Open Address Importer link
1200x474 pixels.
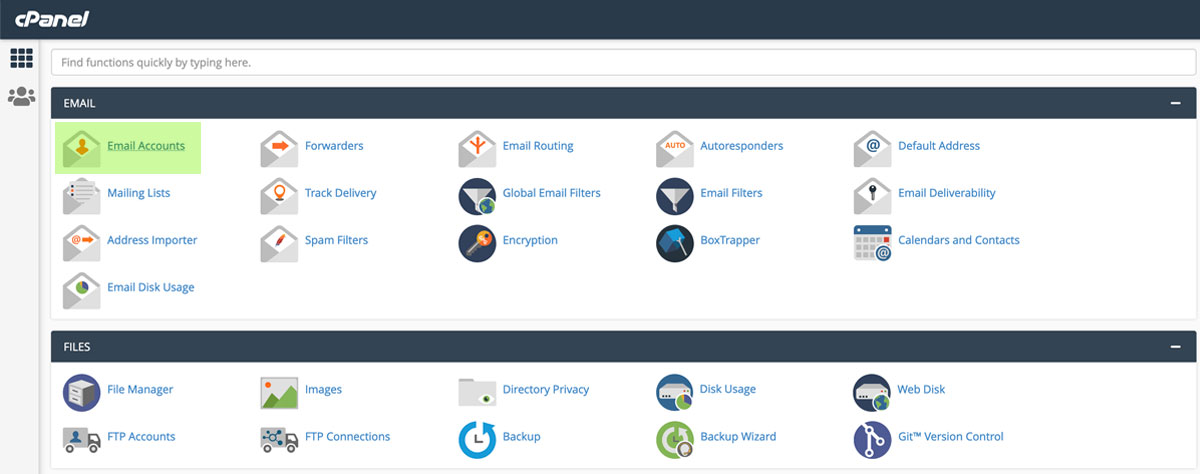tap(152, 240)
